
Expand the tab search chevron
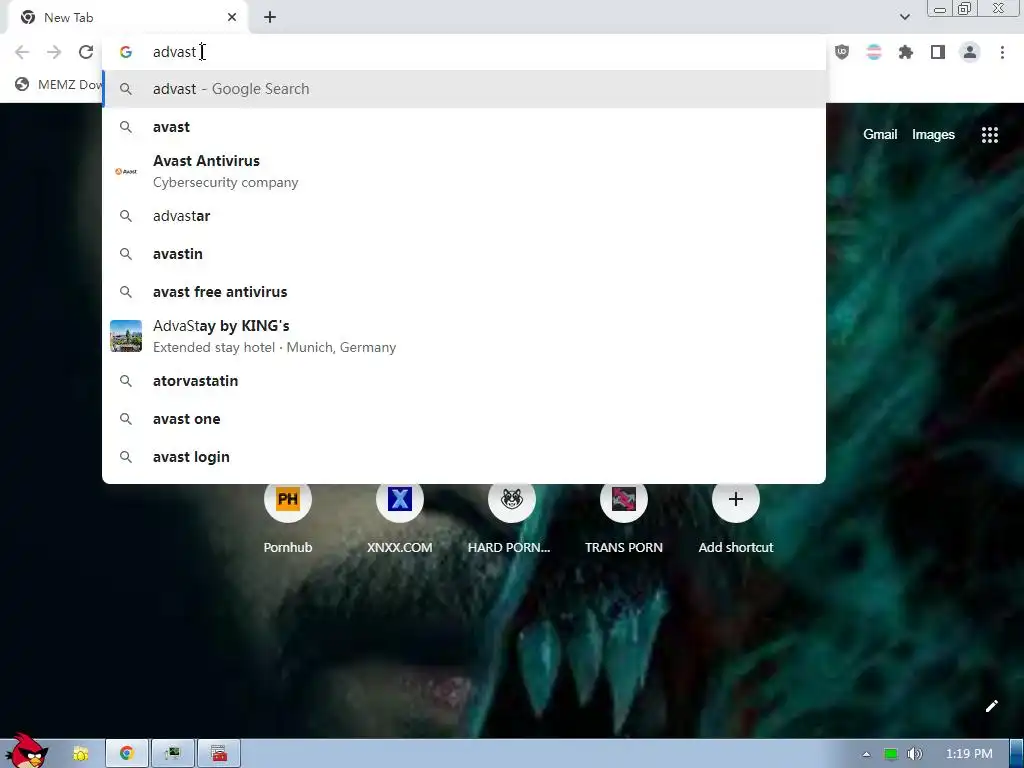(x=904, y=17)
